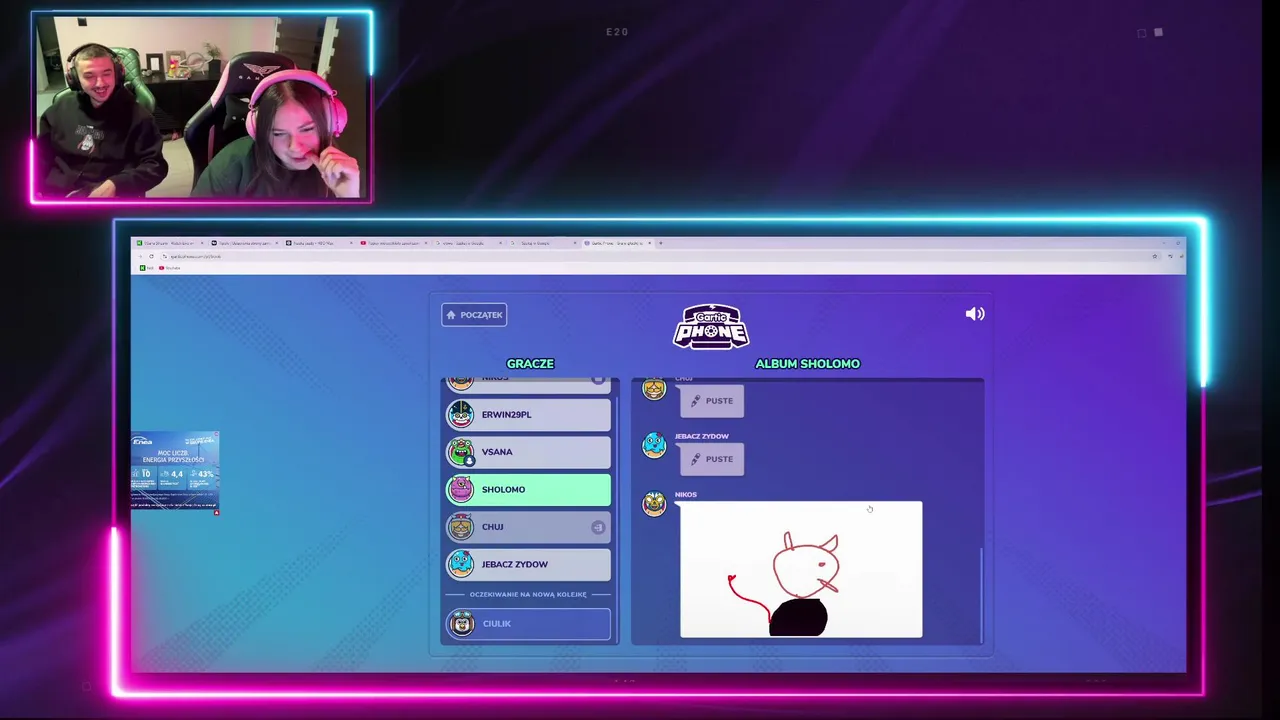Click the first PUSTE bubble in the album
This screenshot has height=720, width=1280.
coord(712,401)
